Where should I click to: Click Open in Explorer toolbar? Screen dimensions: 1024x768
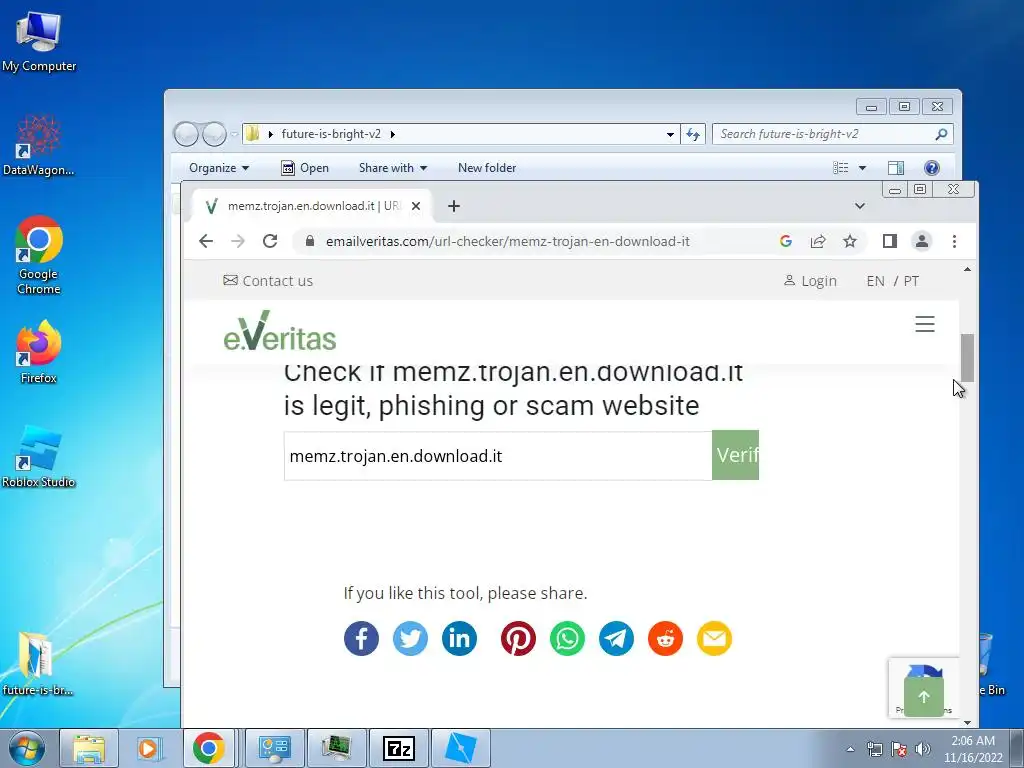305,168
